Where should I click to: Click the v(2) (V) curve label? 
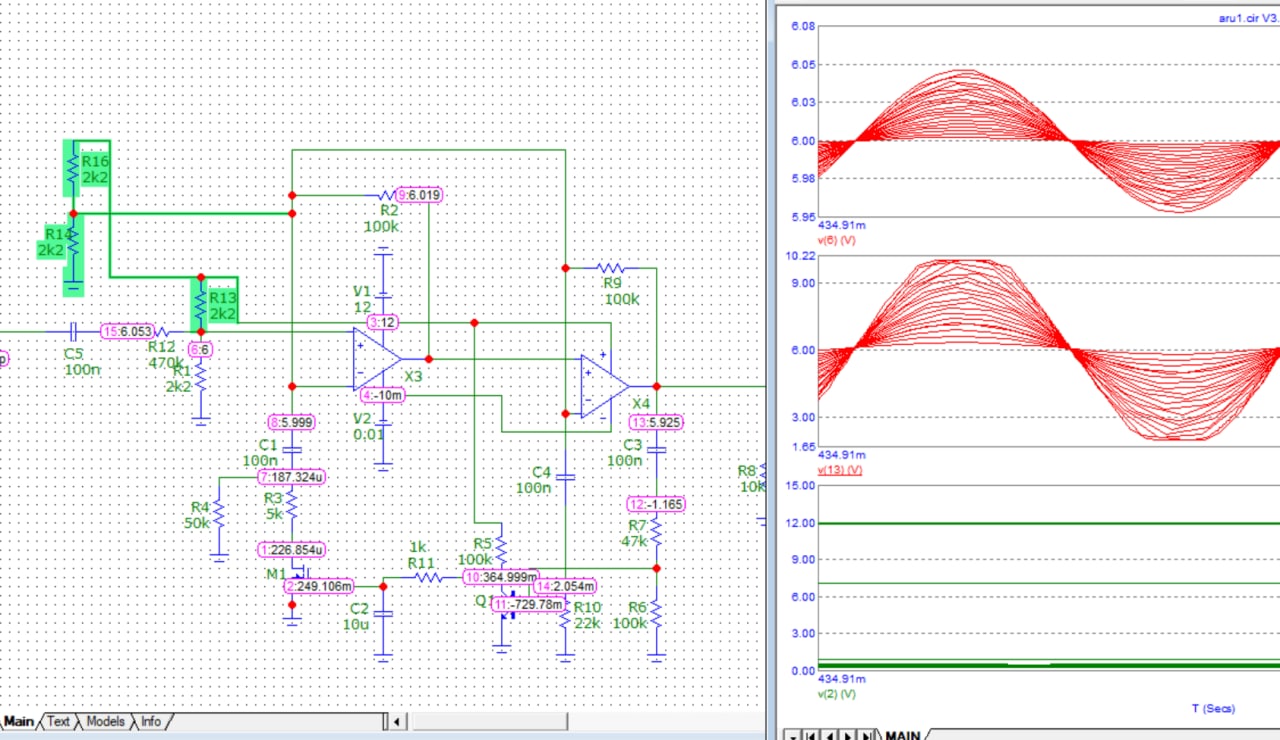pos(838,693)
